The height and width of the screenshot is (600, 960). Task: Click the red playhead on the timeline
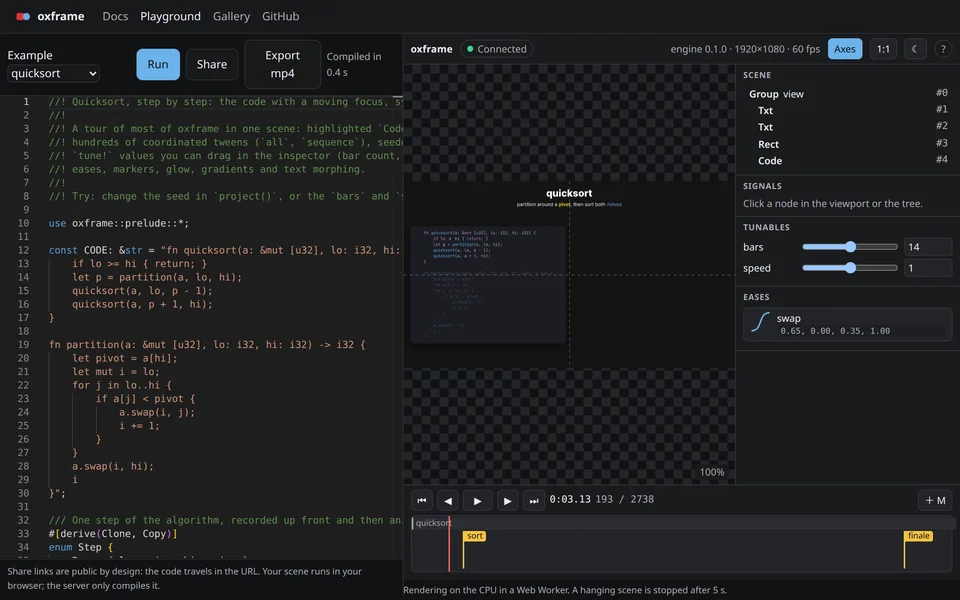pos(449,544)
